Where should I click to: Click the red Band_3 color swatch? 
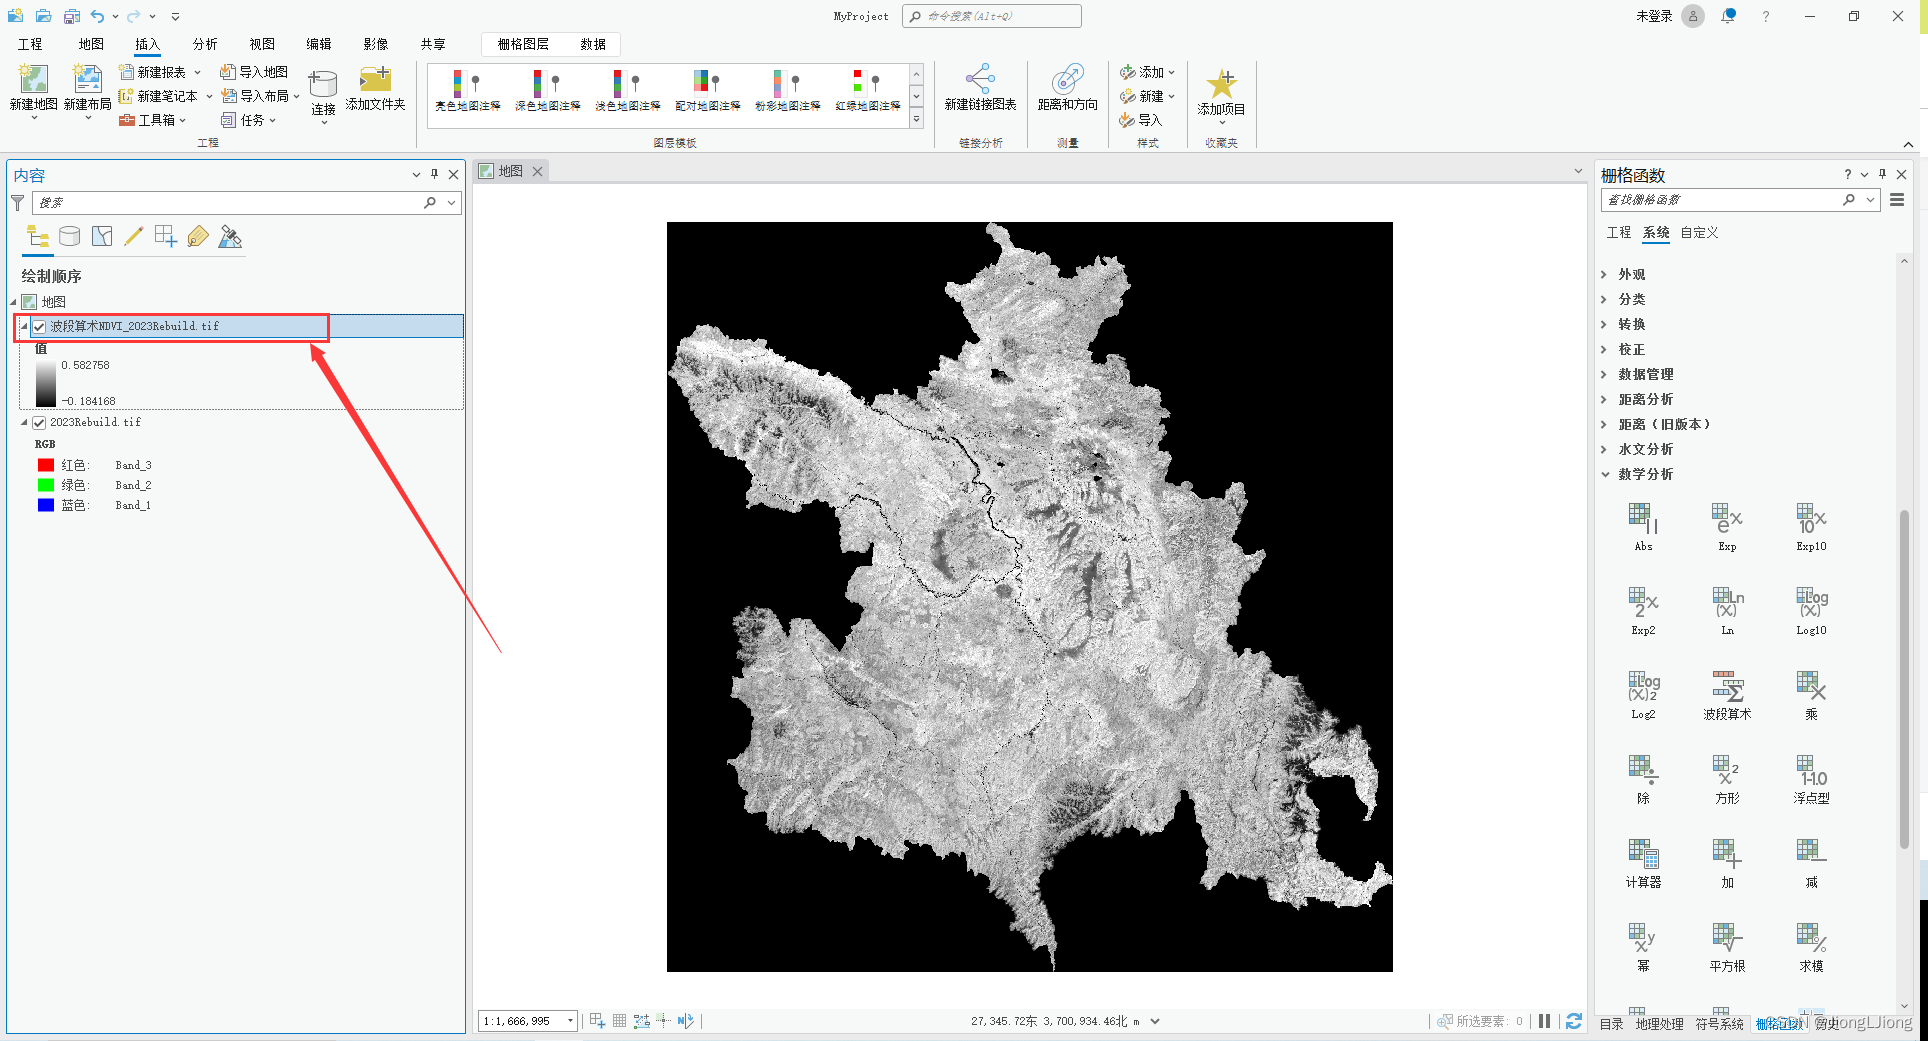[x=46, y=464]
